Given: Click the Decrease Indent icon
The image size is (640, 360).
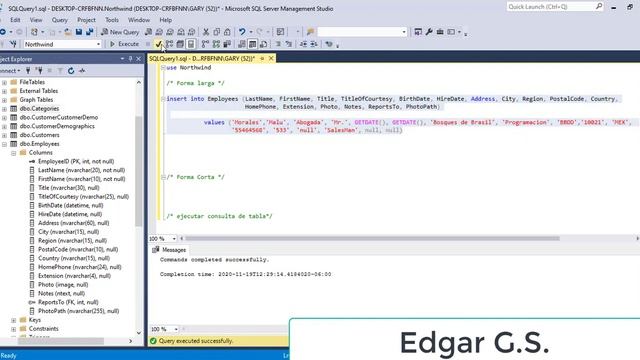Looking at the screenshot, I should (303, 44).
